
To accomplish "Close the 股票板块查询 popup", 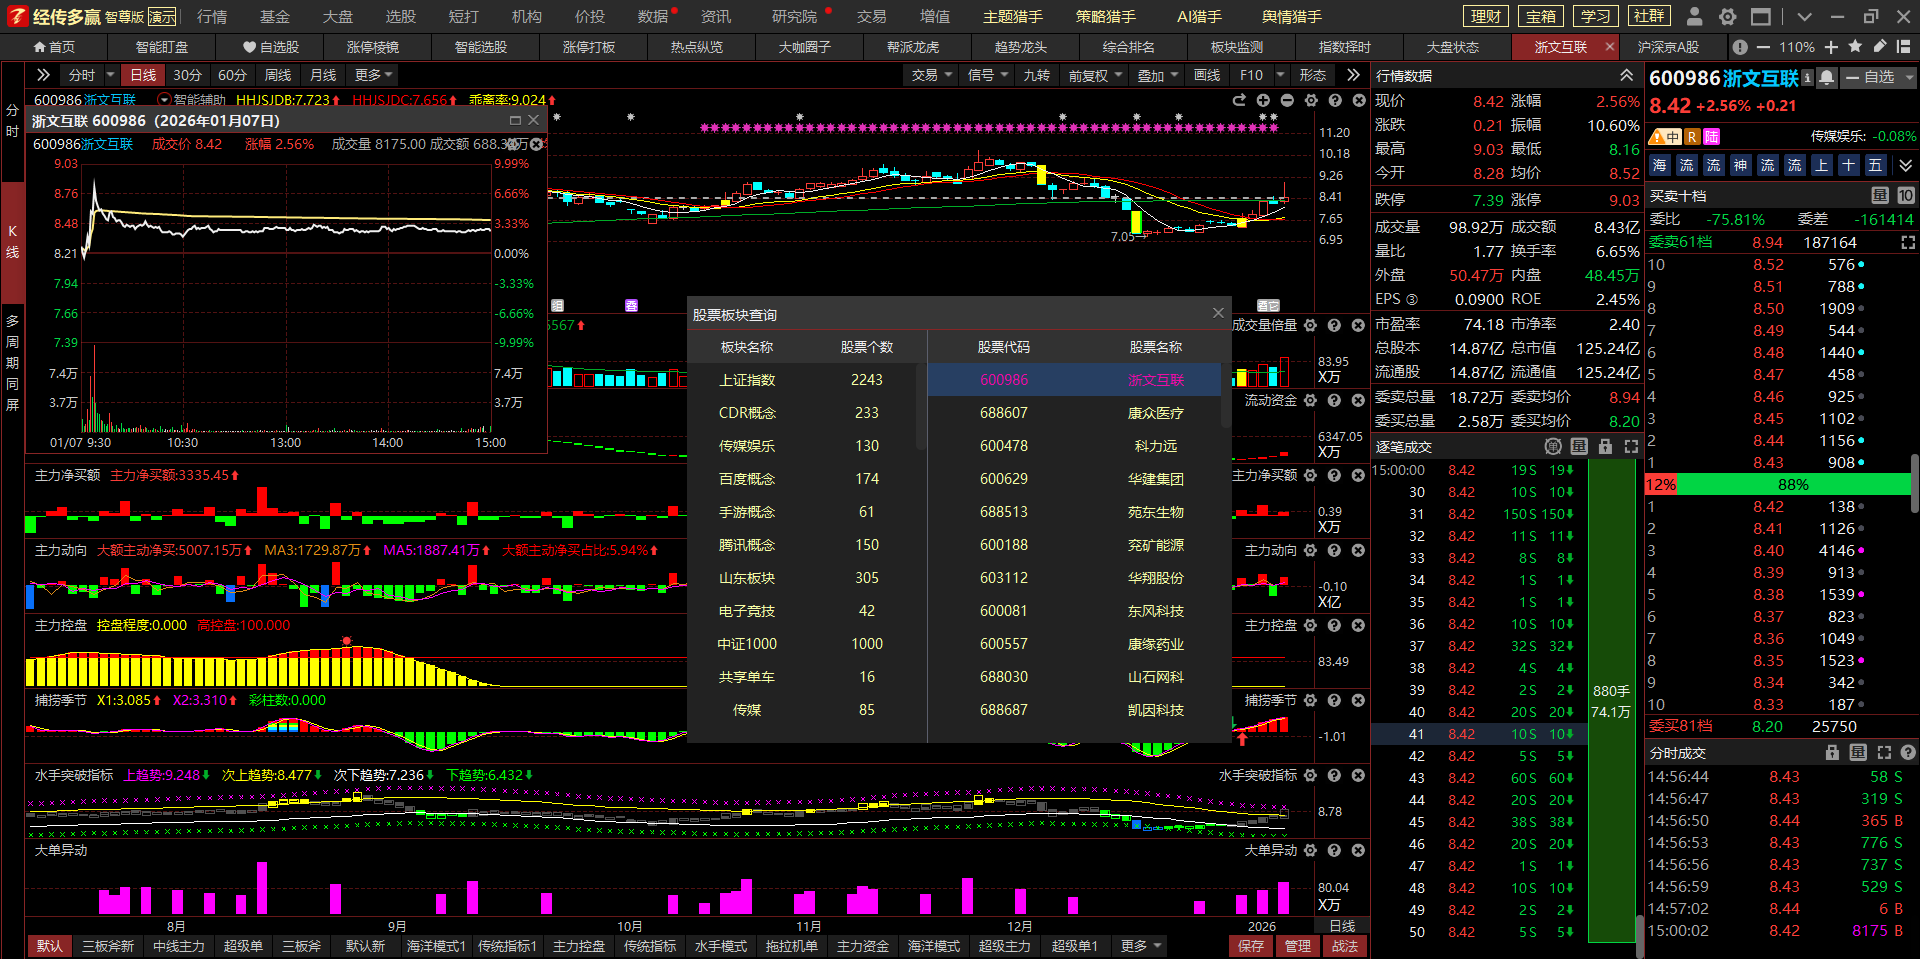I will click(x=1218, y=313).
